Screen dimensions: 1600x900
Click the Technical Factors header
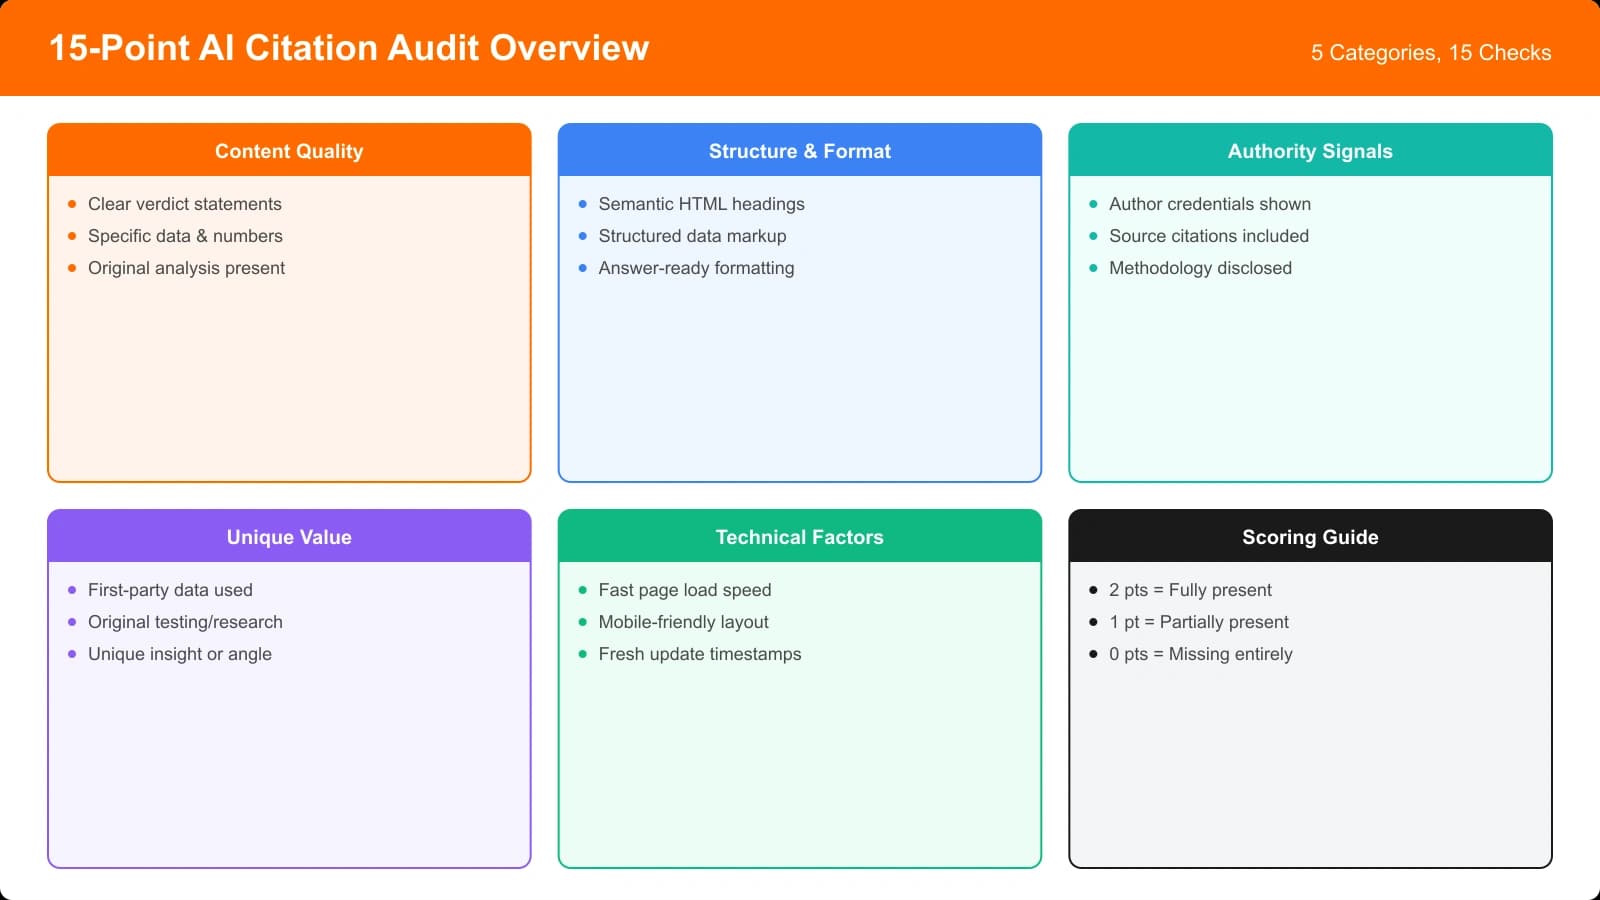(799, 537)
